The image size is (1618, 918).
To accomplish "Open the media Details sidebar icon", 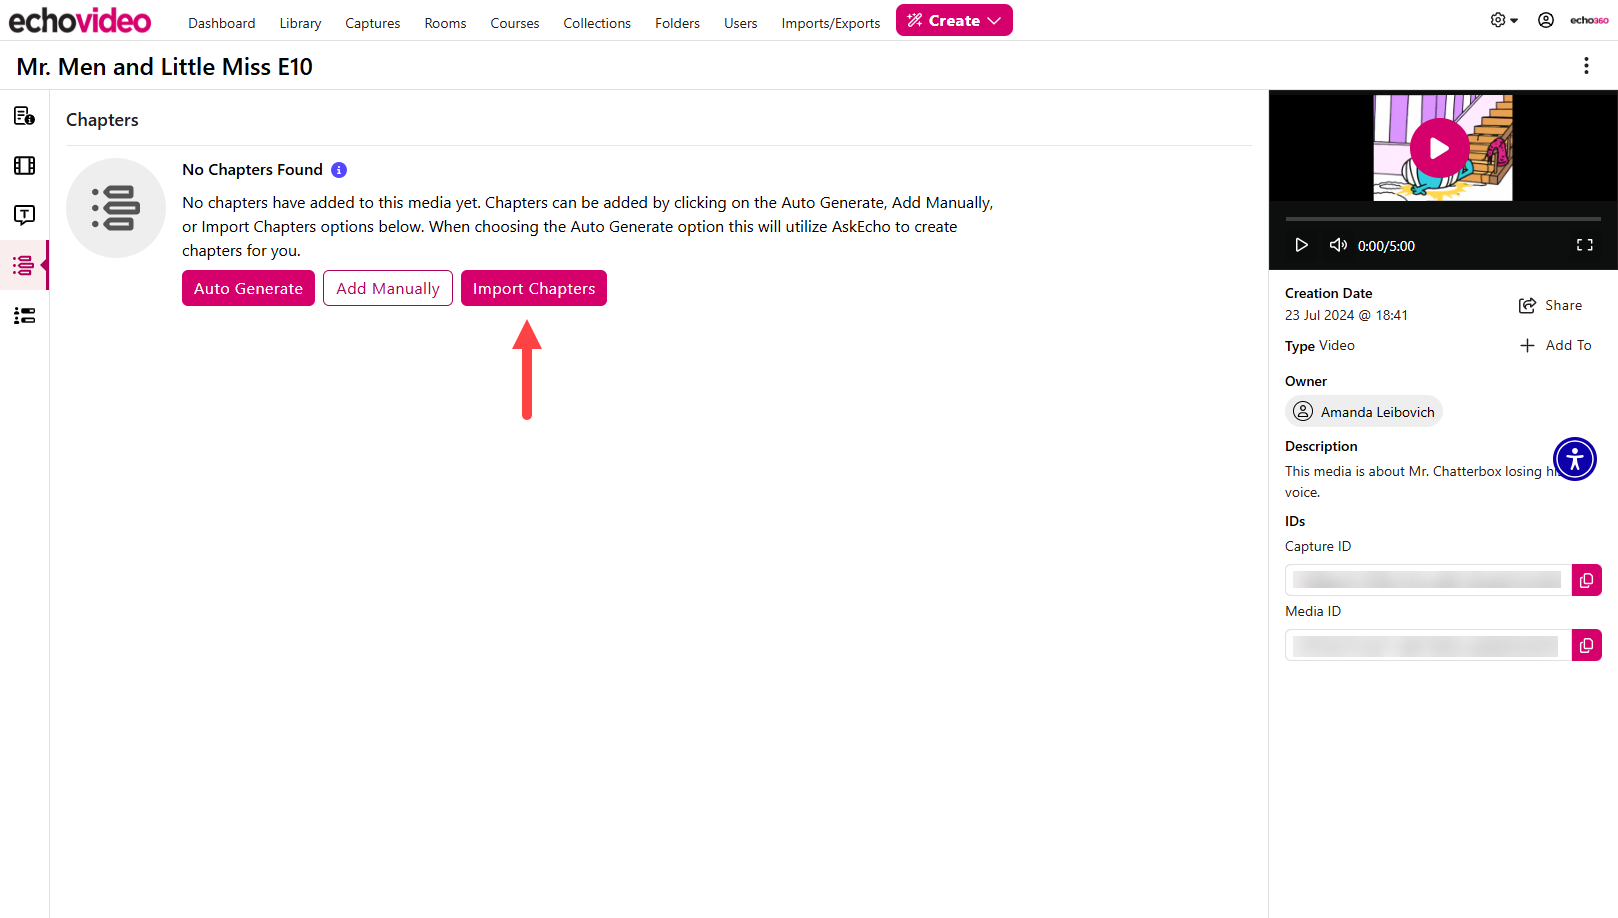I will (24, 116).
